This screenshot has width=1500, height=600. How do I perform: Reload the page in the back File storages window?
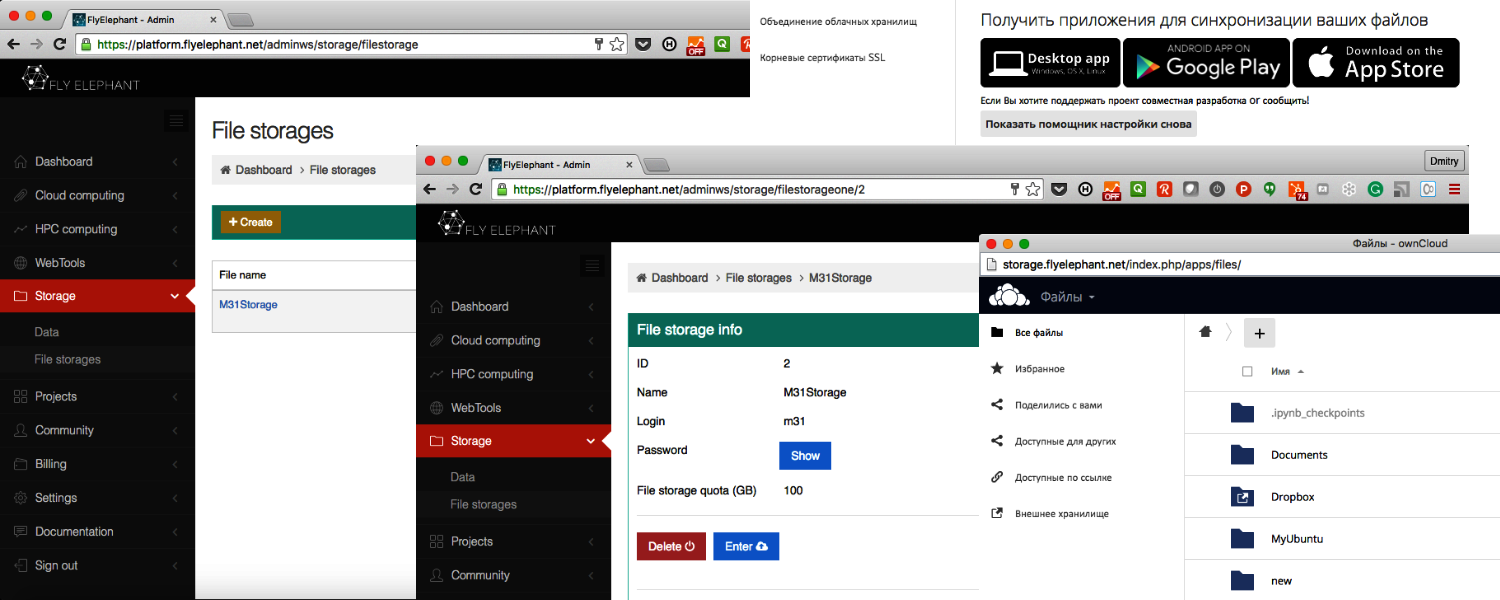(x=60, y=44)
